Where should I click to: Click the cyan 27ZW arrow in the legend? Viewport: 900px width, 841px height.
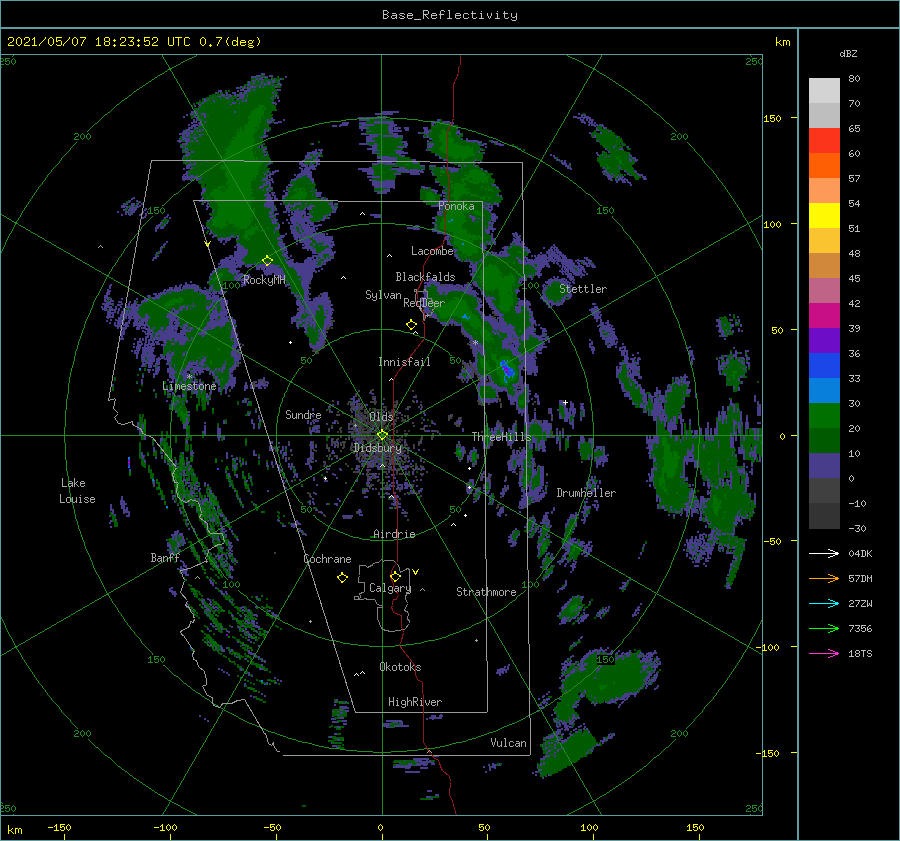(x=824, y=603)
